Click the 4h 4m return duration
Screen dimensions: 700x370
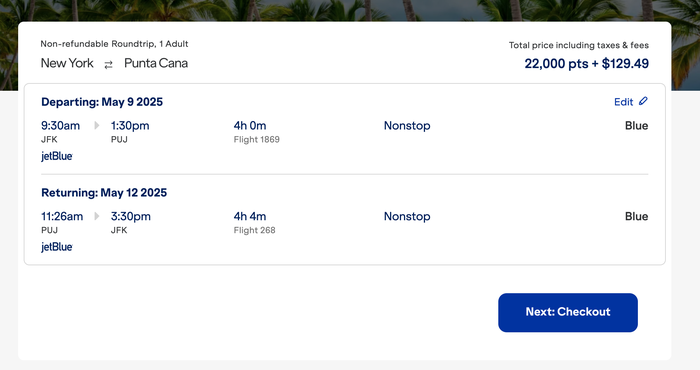pos(250,216)
